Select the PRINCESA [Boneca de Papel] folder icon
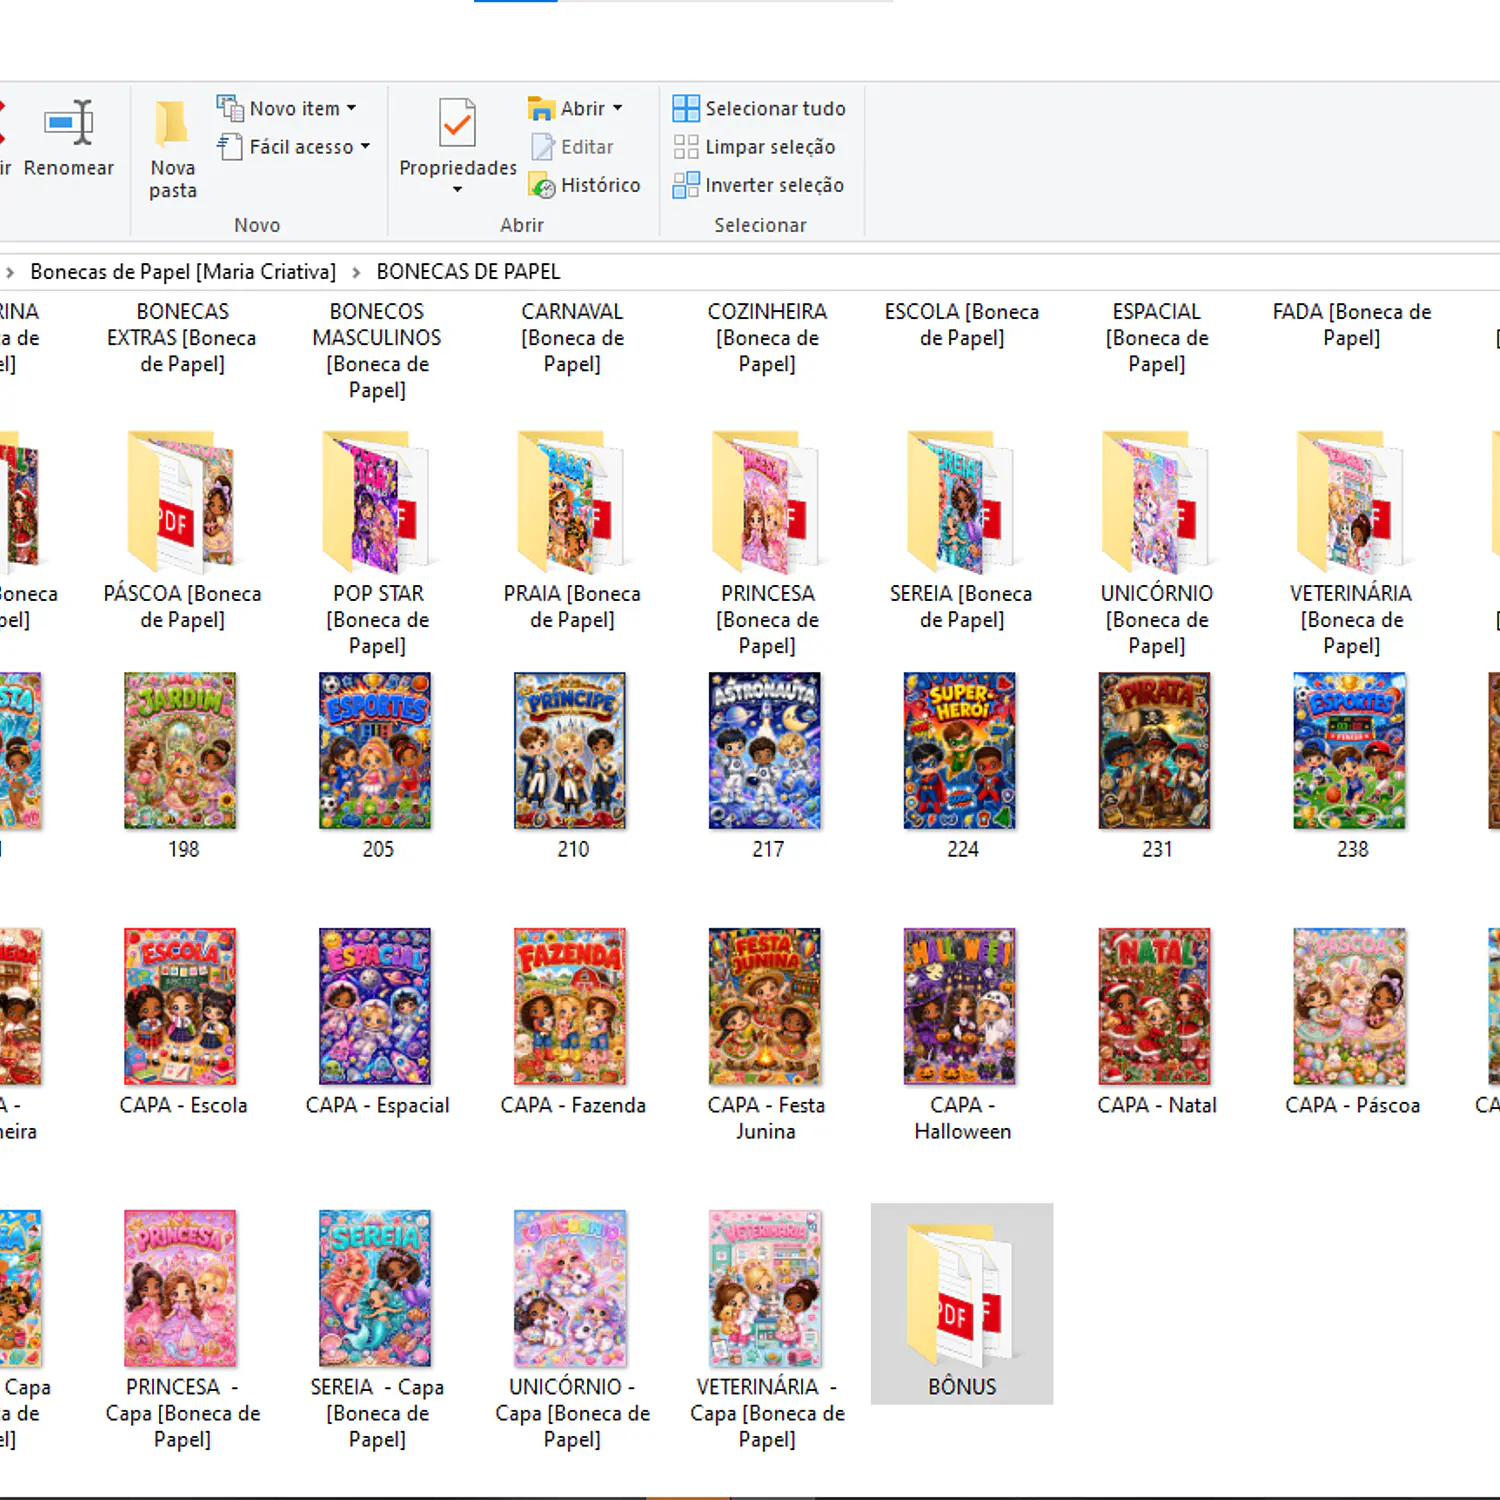Screen dimensions: 1500x1500 [766, 501]
